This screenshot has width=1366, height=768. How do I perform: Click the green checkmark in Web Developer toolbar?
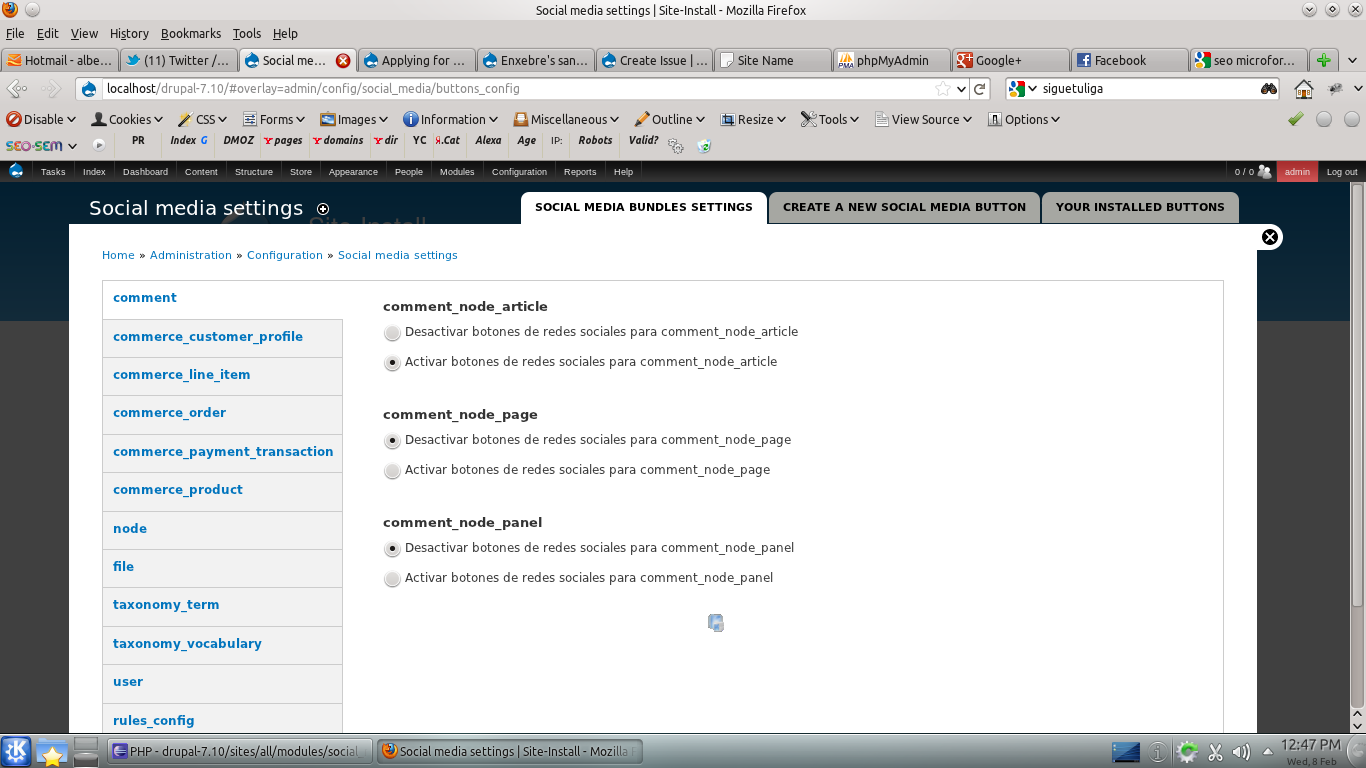click(x=1296, y=119)
